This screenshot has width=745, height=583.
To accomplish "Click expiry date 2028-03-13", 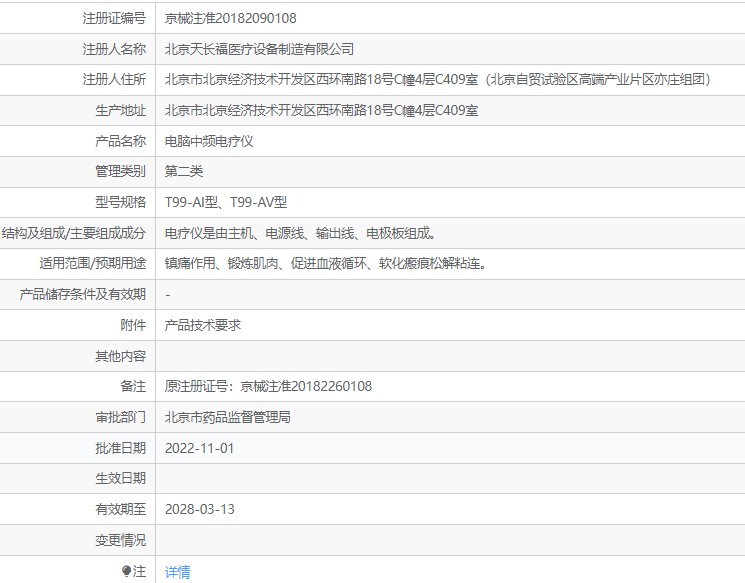I will click(x=200, y=509).
